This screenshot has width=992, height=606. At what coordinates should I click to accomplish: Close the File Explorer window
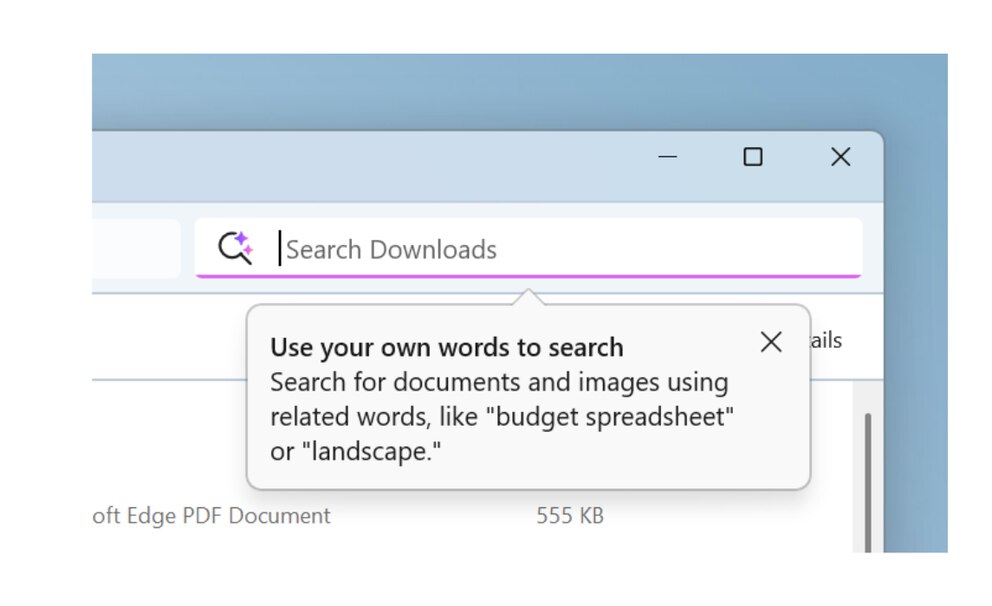tap(841, 156)
